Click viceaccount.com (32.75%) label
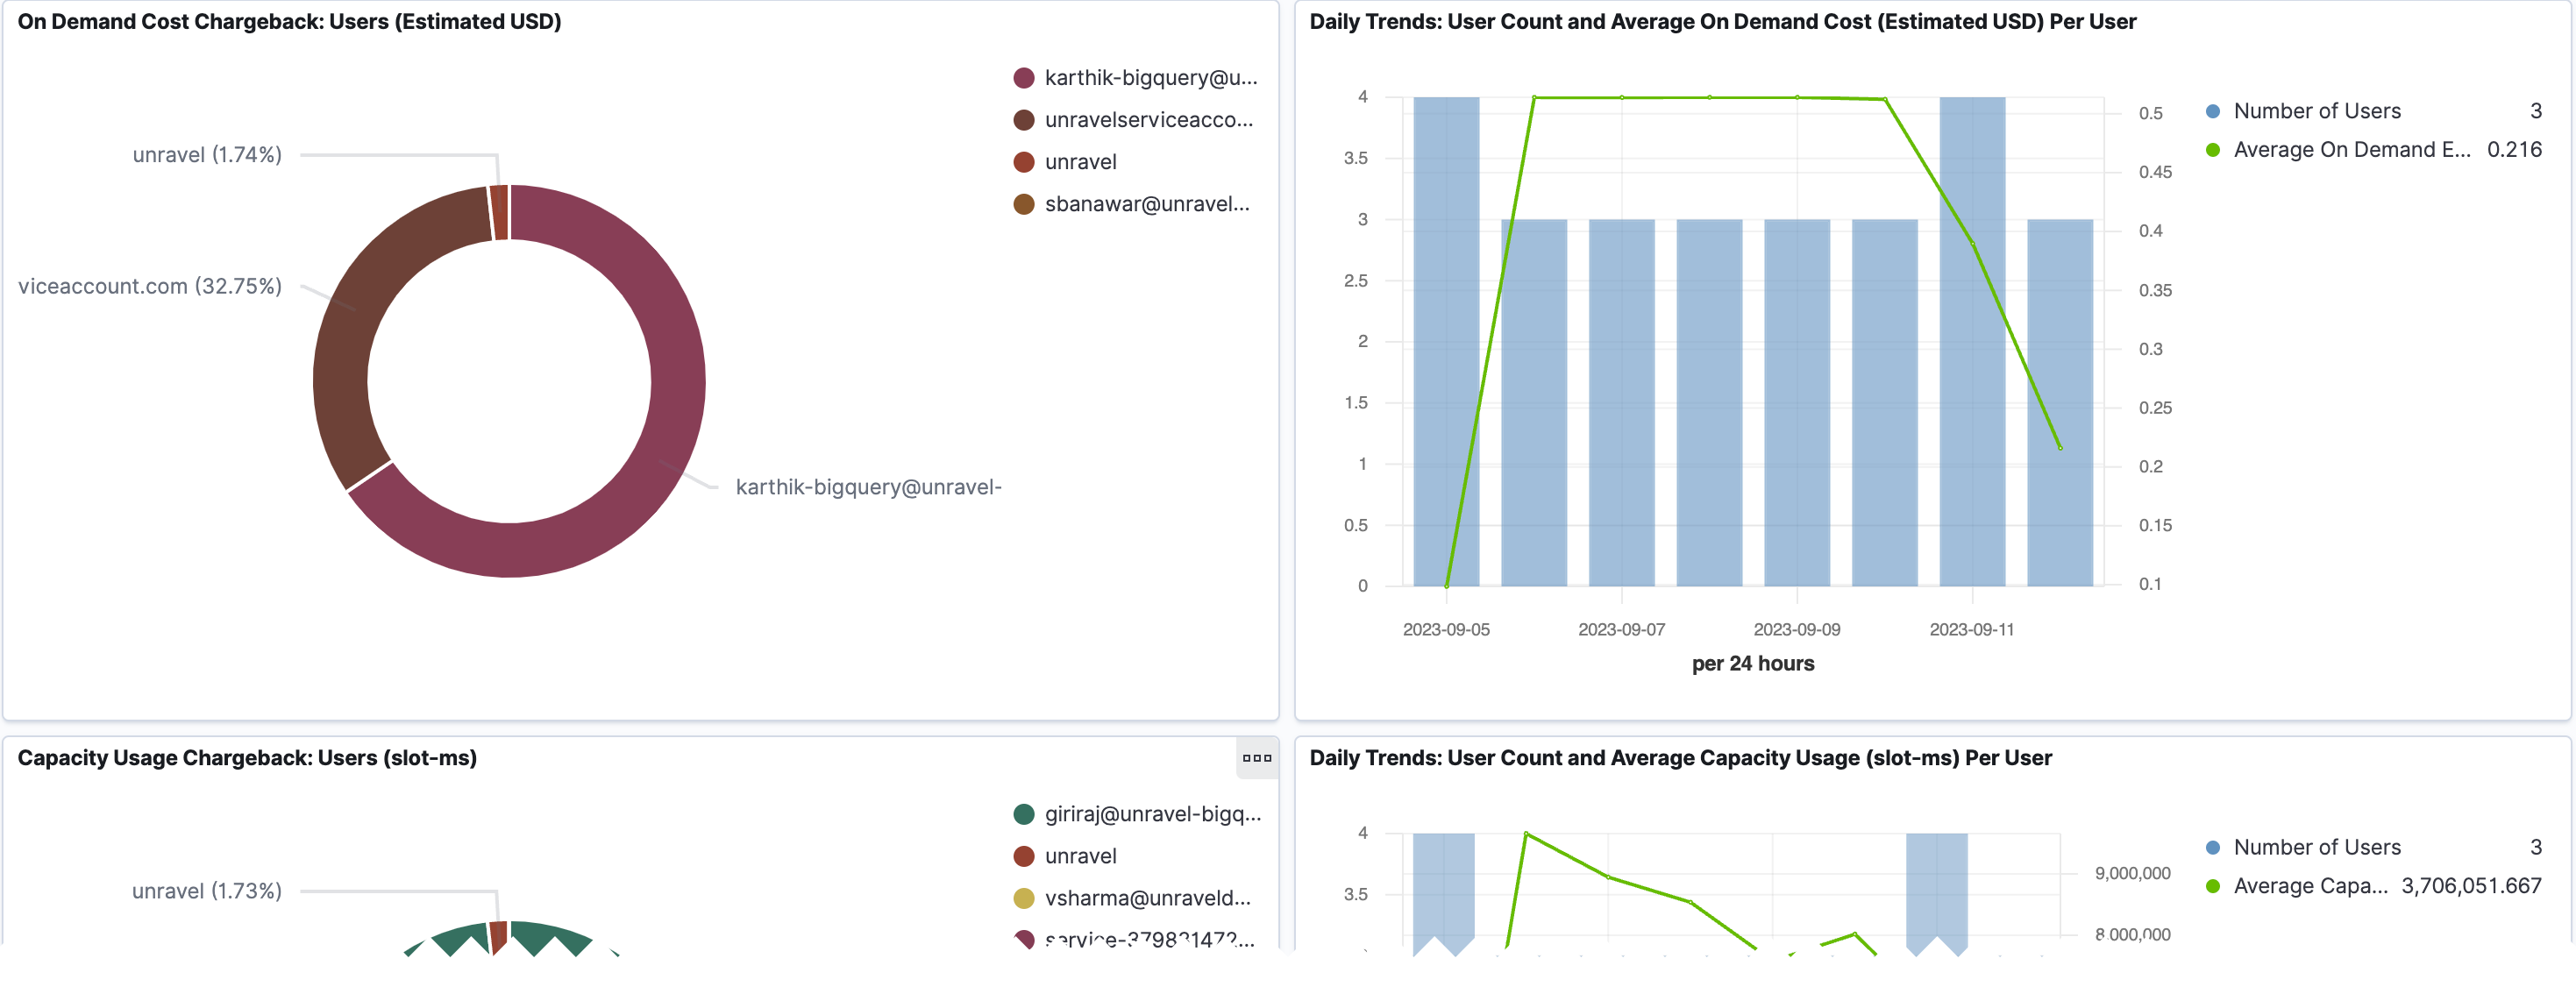Viewport: 2576px width, 1001px height. point(150,286)
